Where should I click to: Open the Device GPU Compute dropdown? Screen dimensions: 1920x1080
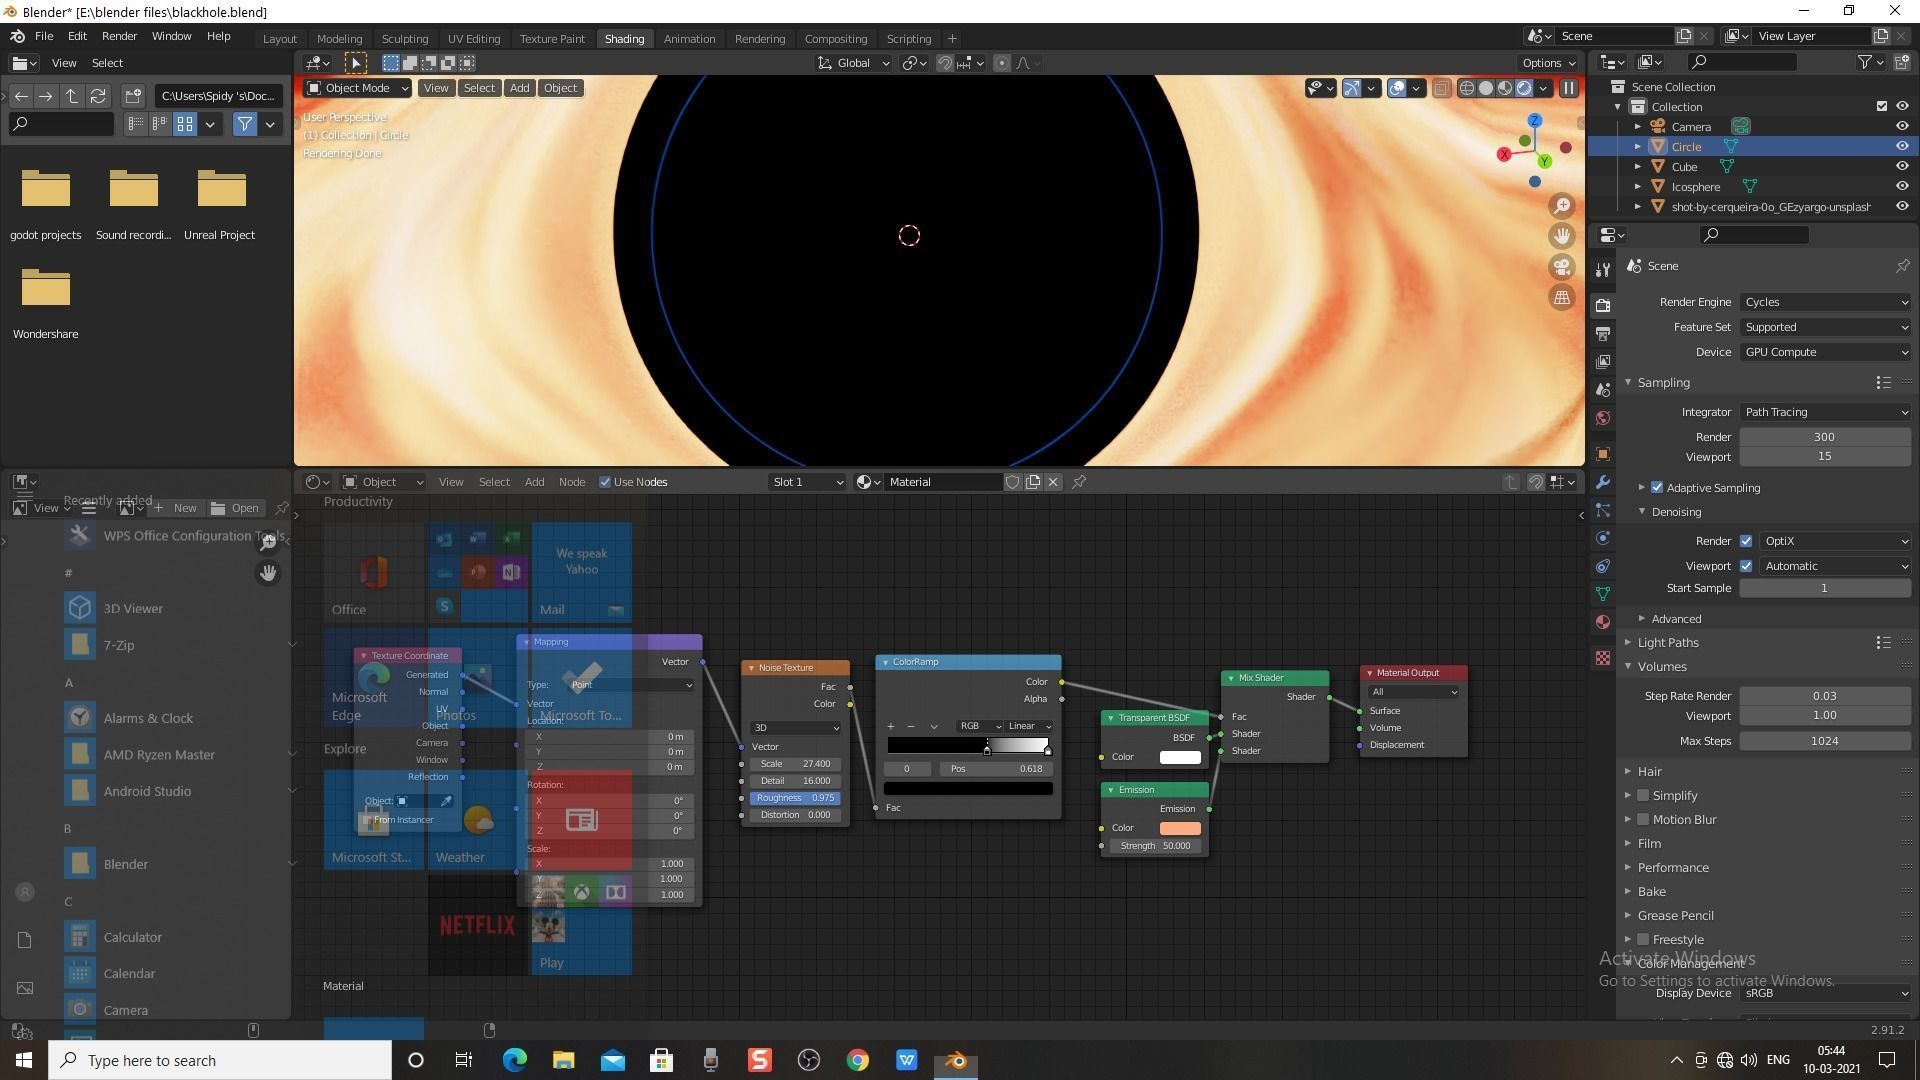pyautogui.click(x=1825, y=352)
